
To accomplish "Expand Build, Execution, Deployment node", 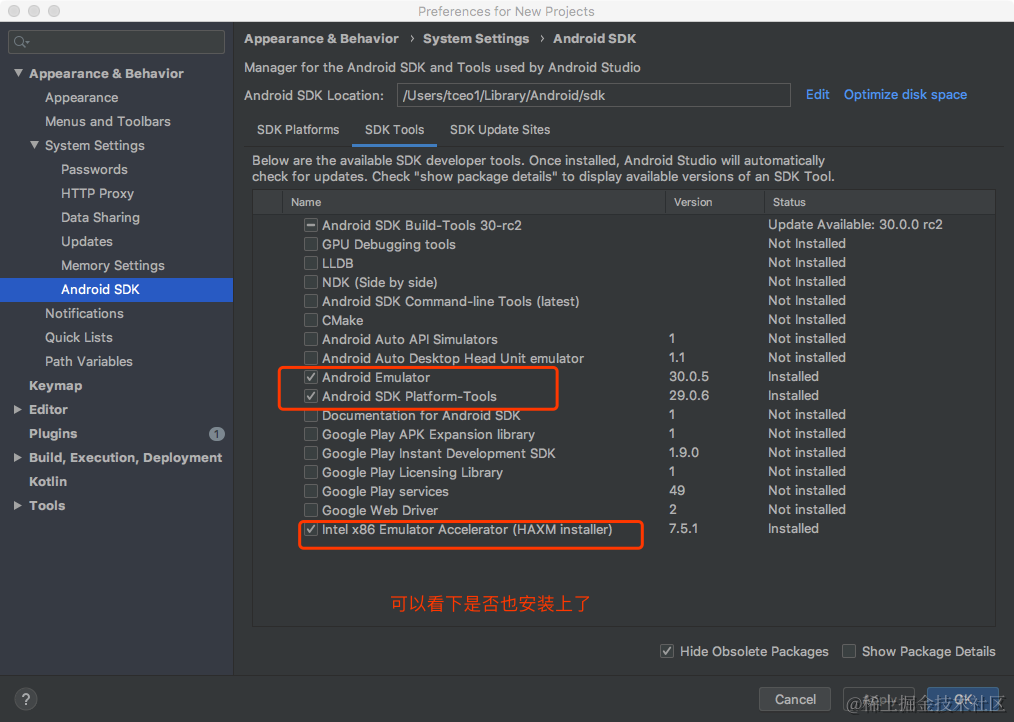I will (18, 457).
